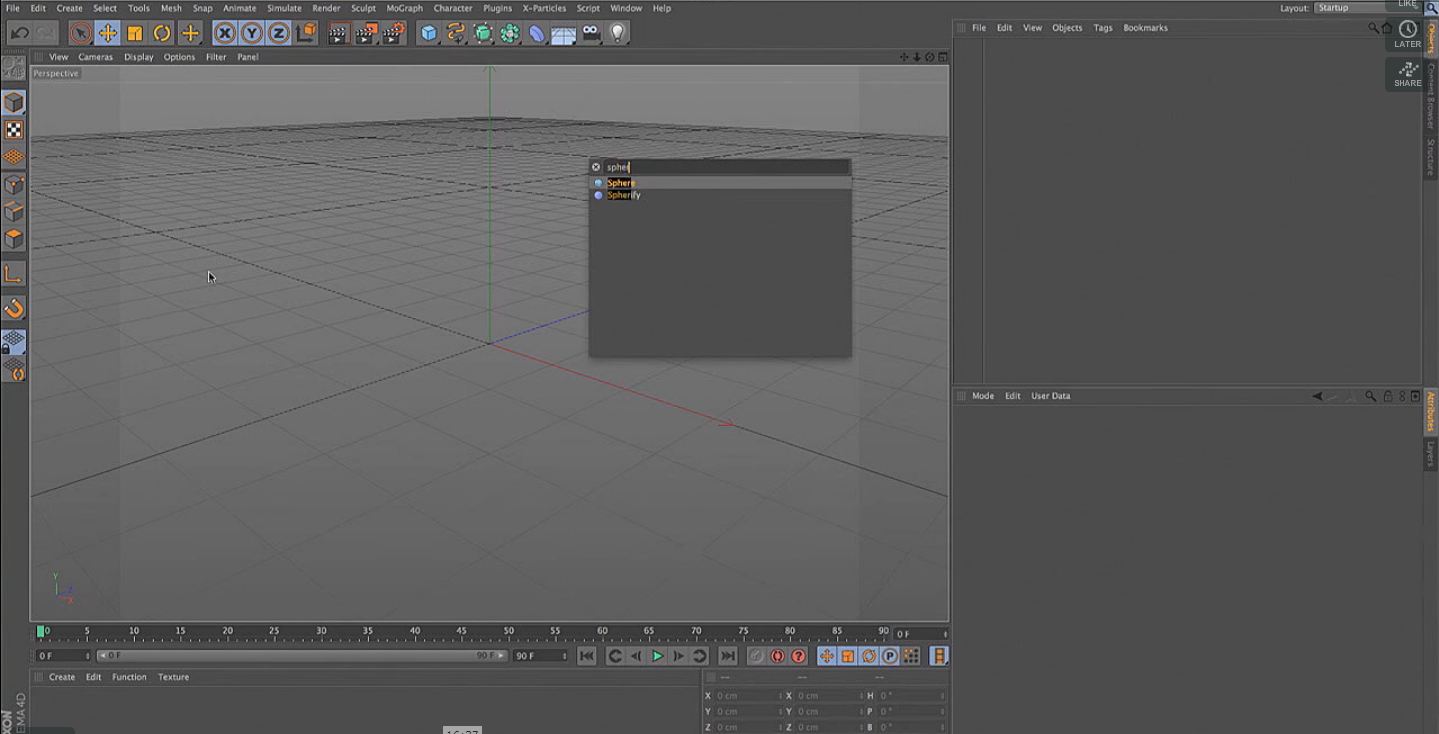This screenshot has height=734, width=1439.
Task: Open the Texture menu in Material Manager
Action: pyautogui.click(x=173, y=677)
